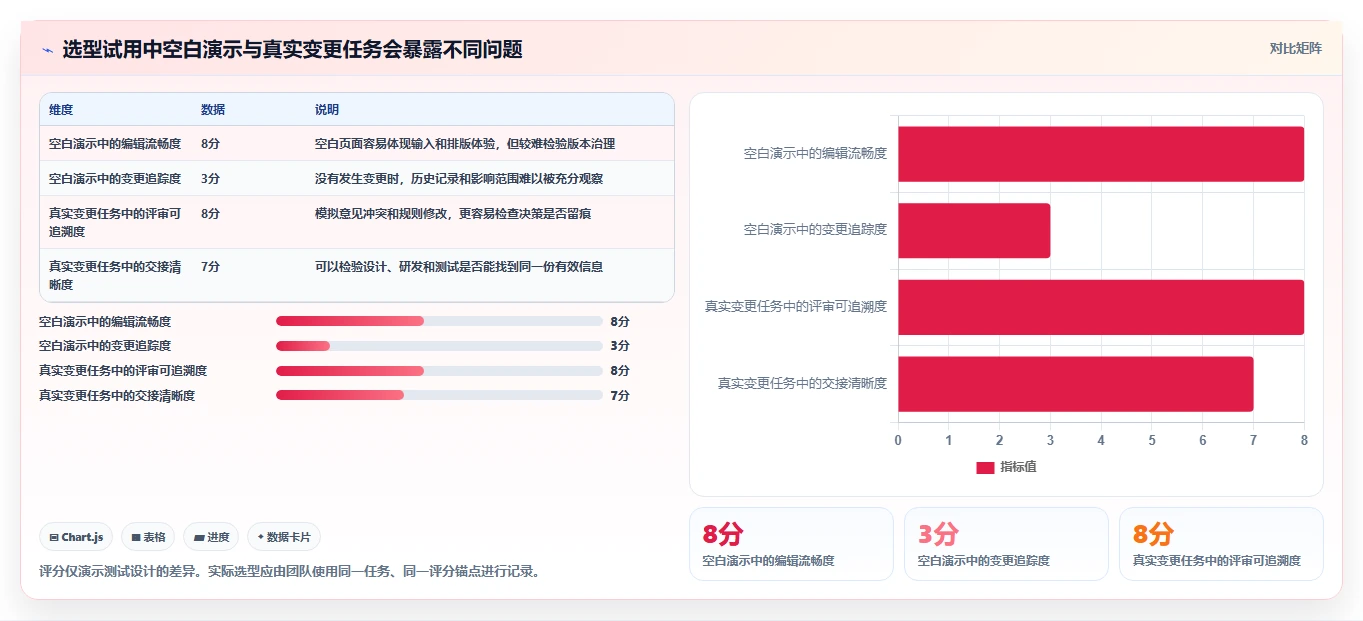The width and height of the screenshot is (1363, 621).
Task: Click chart axis label 真实变更任务中的评审可追溯度
Action: pos(796,307)
